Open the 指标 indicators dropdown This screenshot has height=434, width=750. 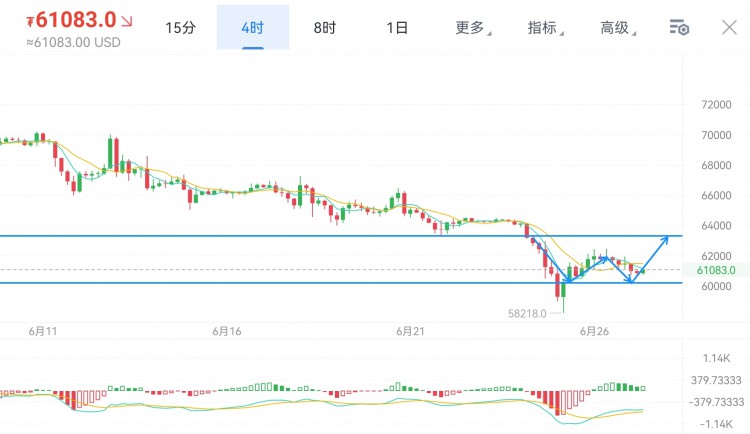pyautogui.click(x=545, y=28)
